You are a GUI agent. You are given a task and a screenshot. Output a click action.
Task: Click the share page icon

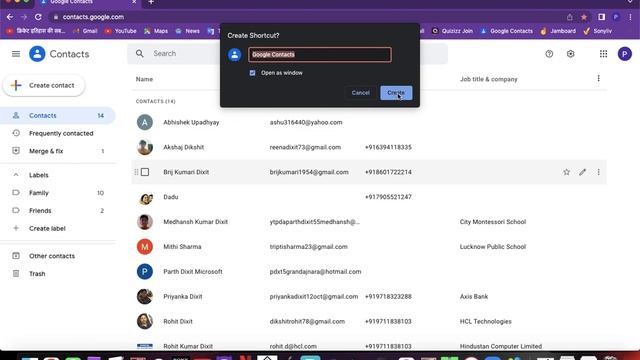click(x=569, y=17)
